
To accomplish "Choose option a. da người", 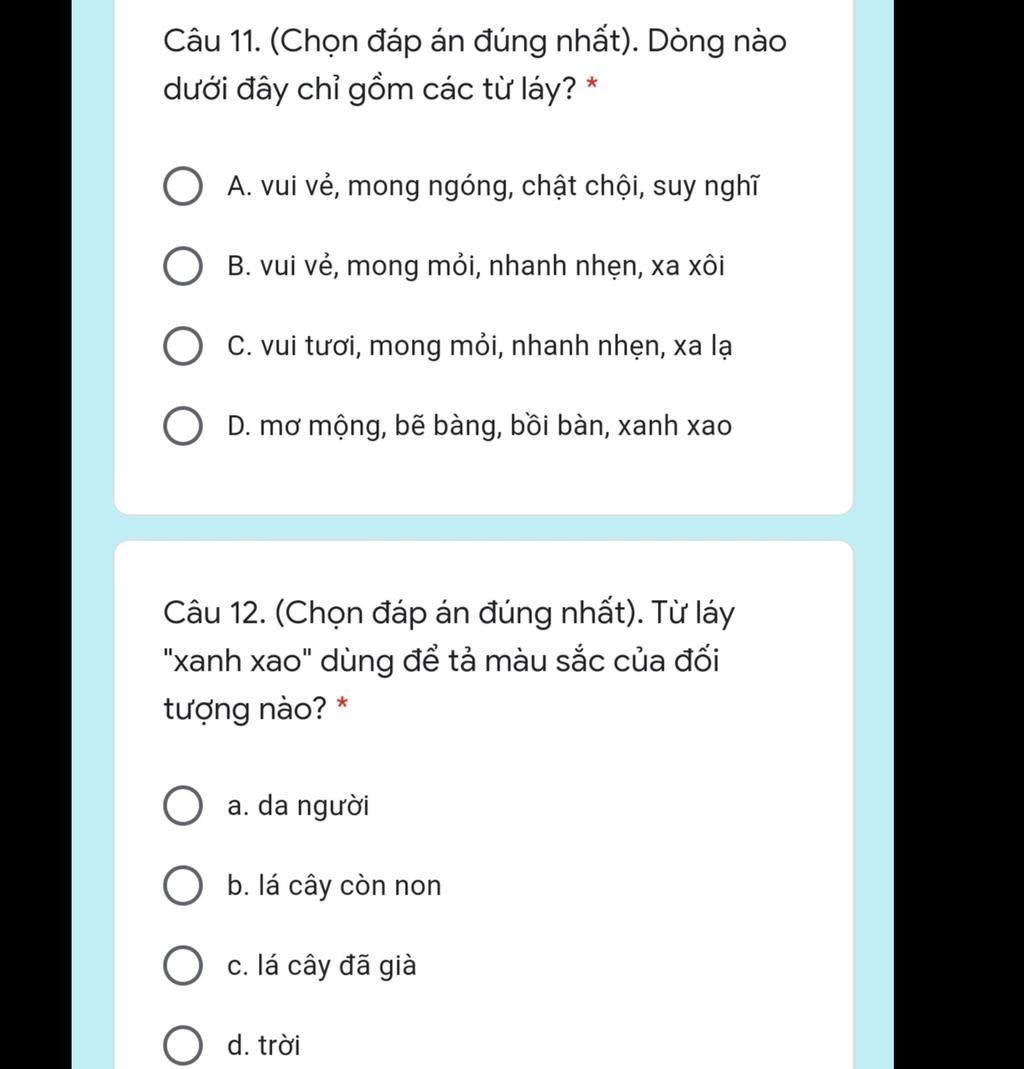I will click(183, 805).
